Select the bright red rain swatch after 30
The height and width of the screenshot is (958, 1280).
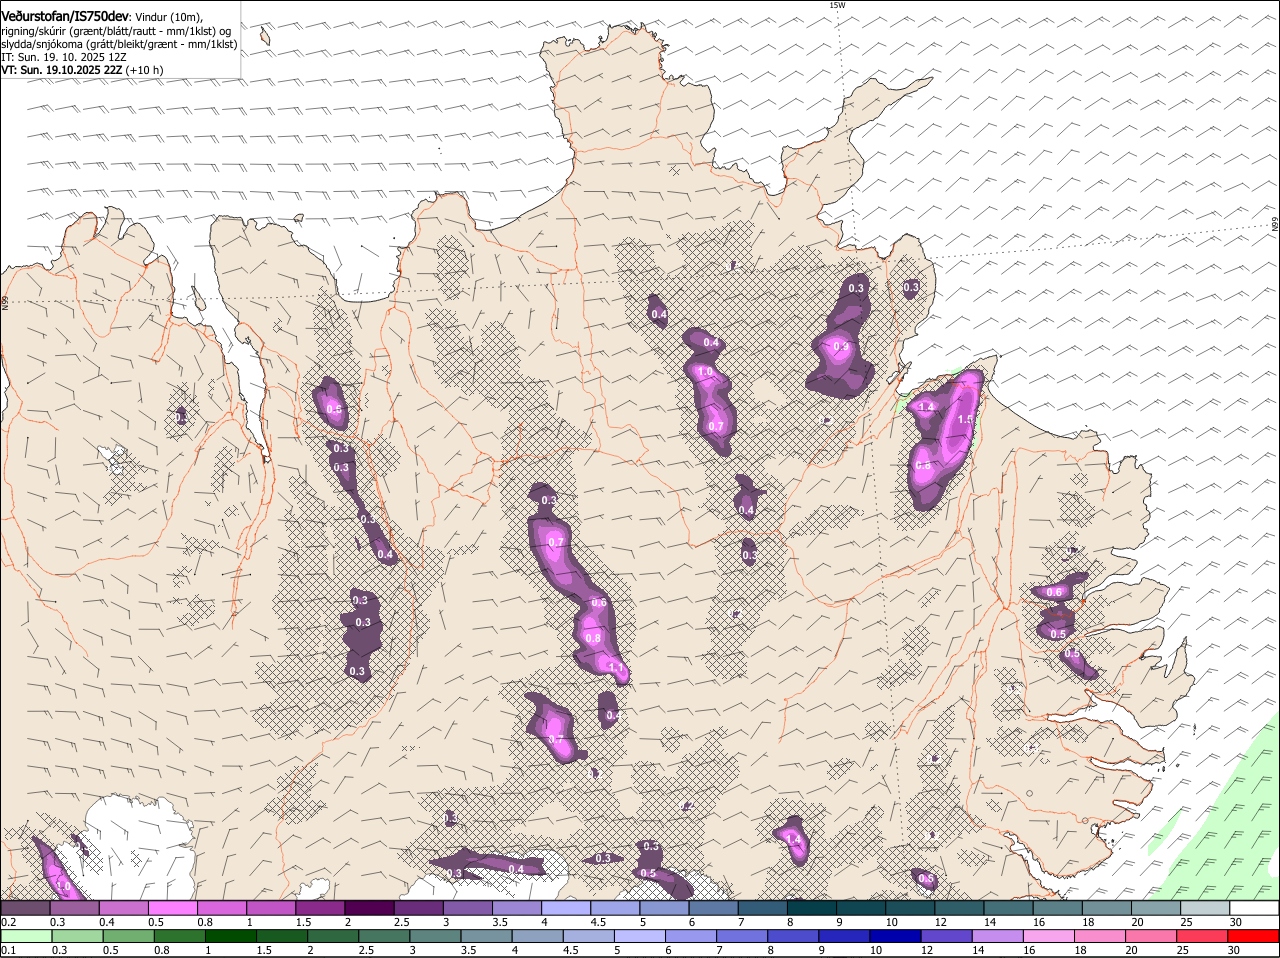(x=1252, y=936)
